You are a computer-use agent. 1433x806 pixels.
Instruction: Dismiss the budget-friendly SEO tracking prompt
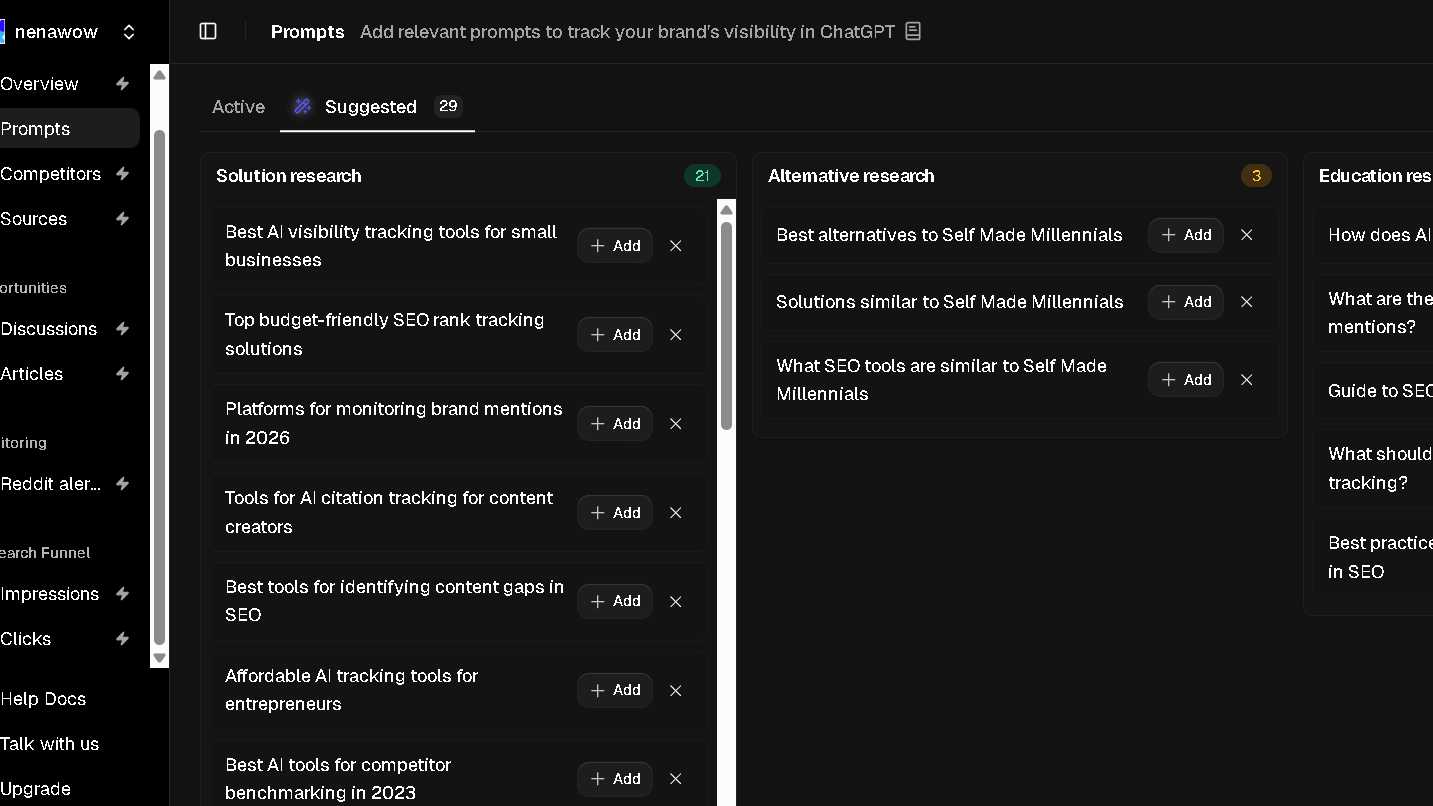click(x=675, y=334)
